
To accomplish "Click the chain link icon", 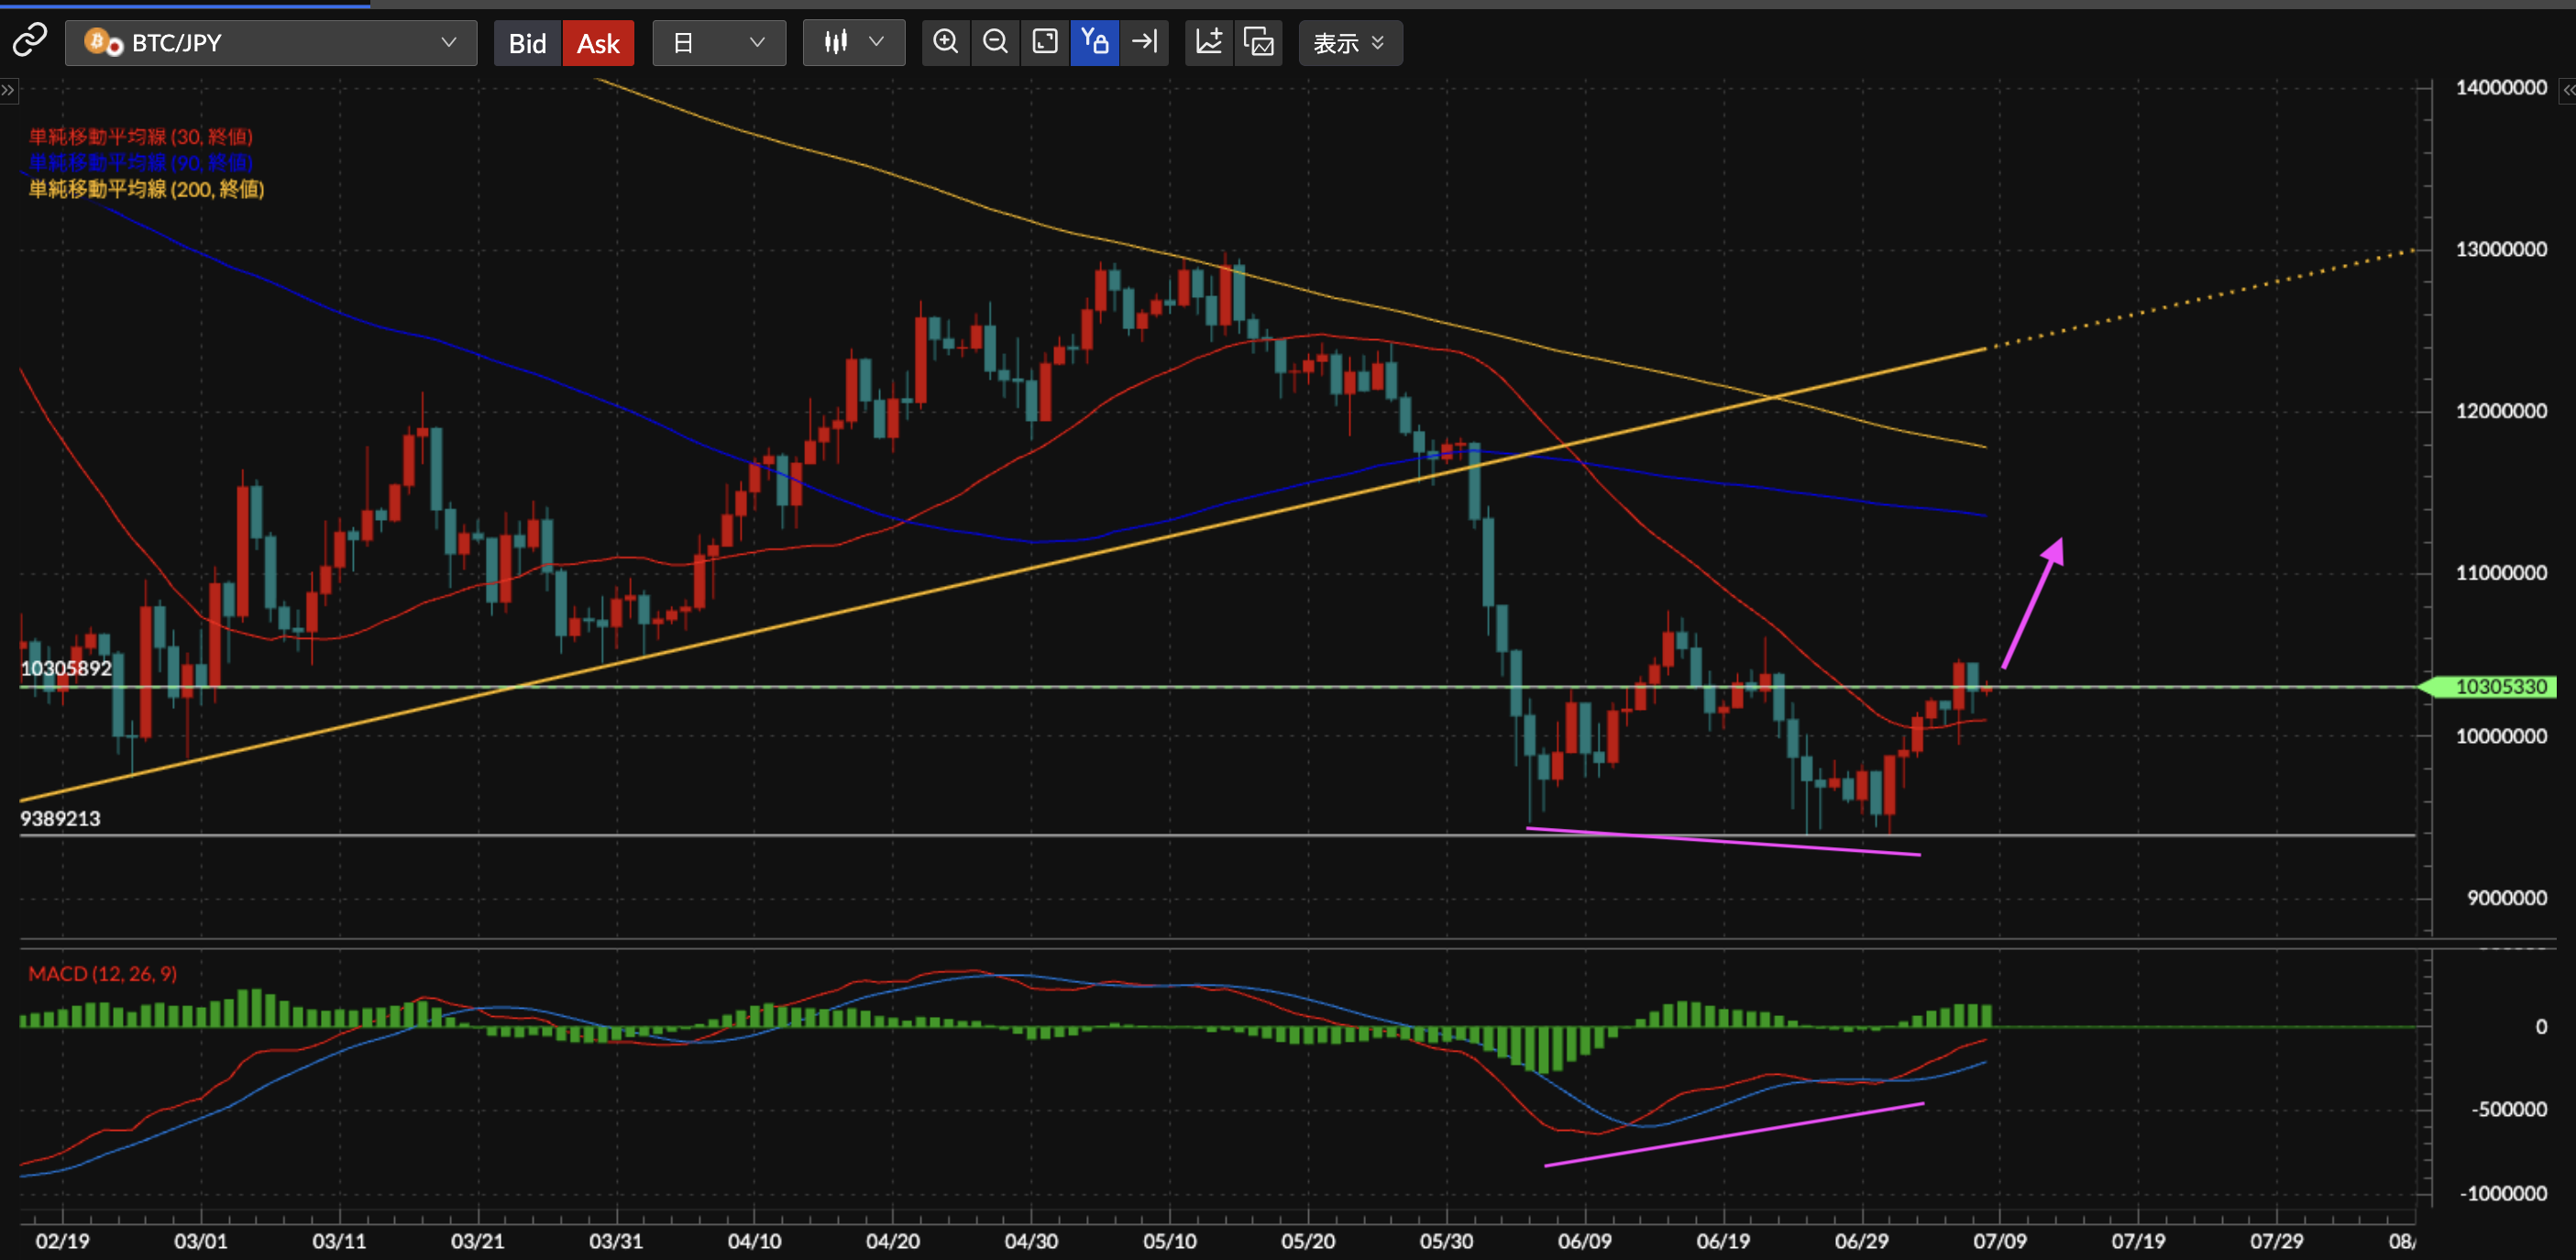I will (30, 41).
